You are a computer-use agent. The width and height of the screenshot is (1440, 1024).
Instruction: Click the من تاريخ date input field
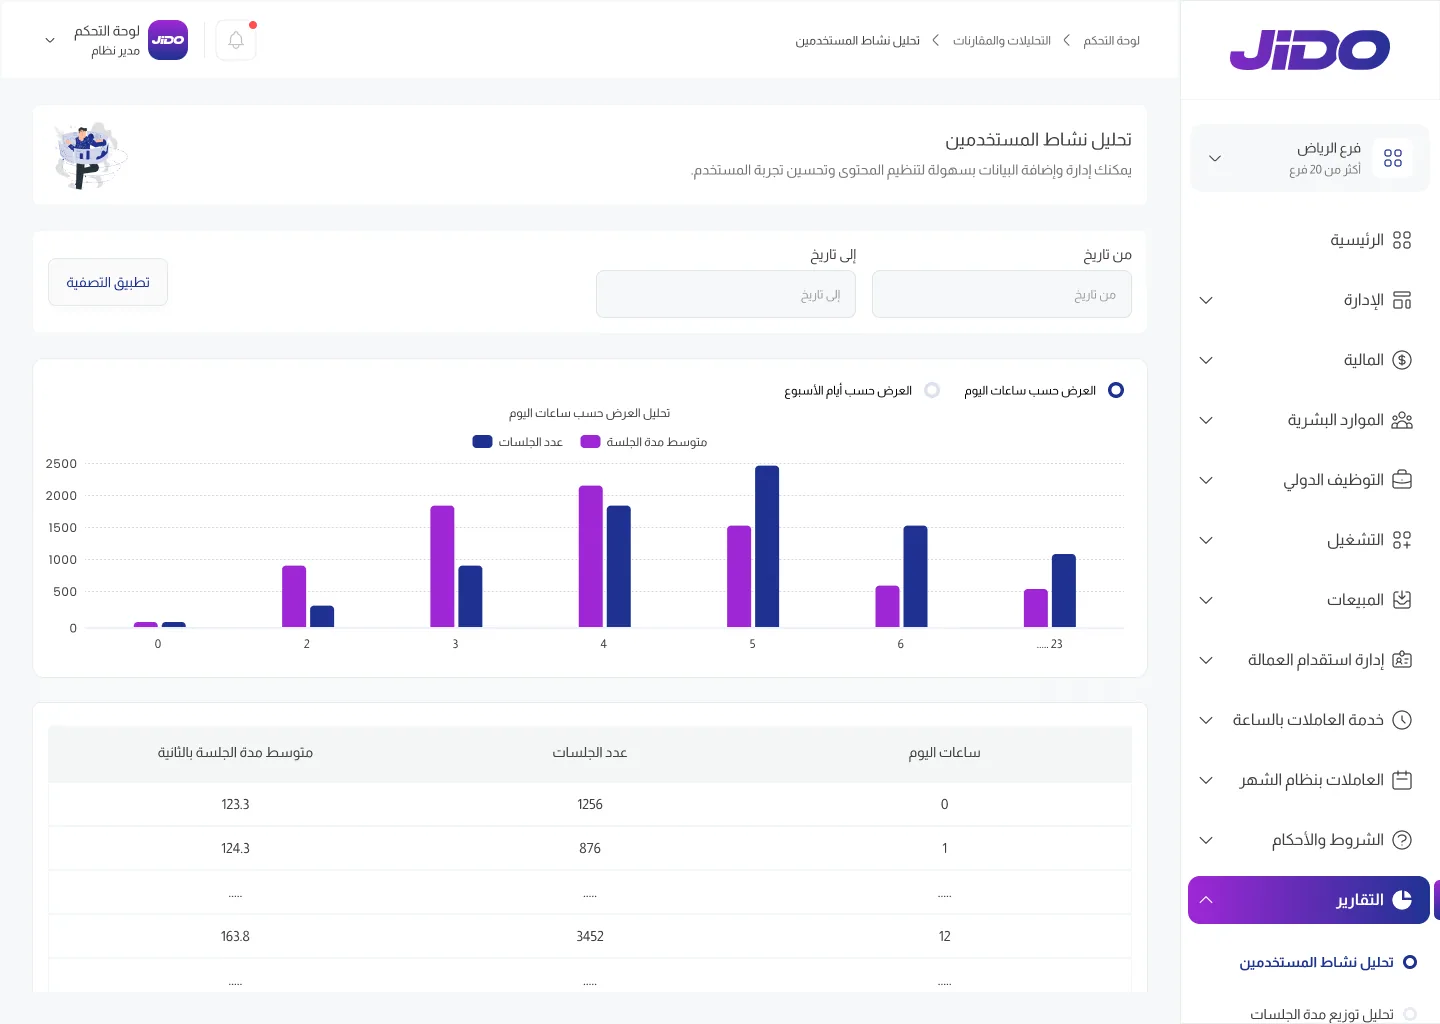click(1002, 294)
